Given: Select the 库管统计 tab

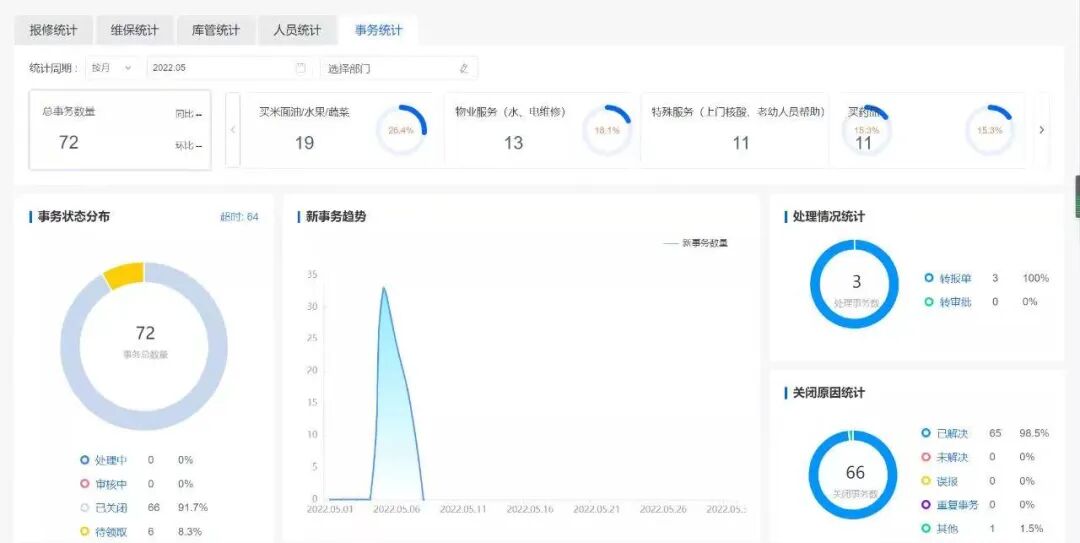Looking at the screenshot, I should (x=216, y=30).
